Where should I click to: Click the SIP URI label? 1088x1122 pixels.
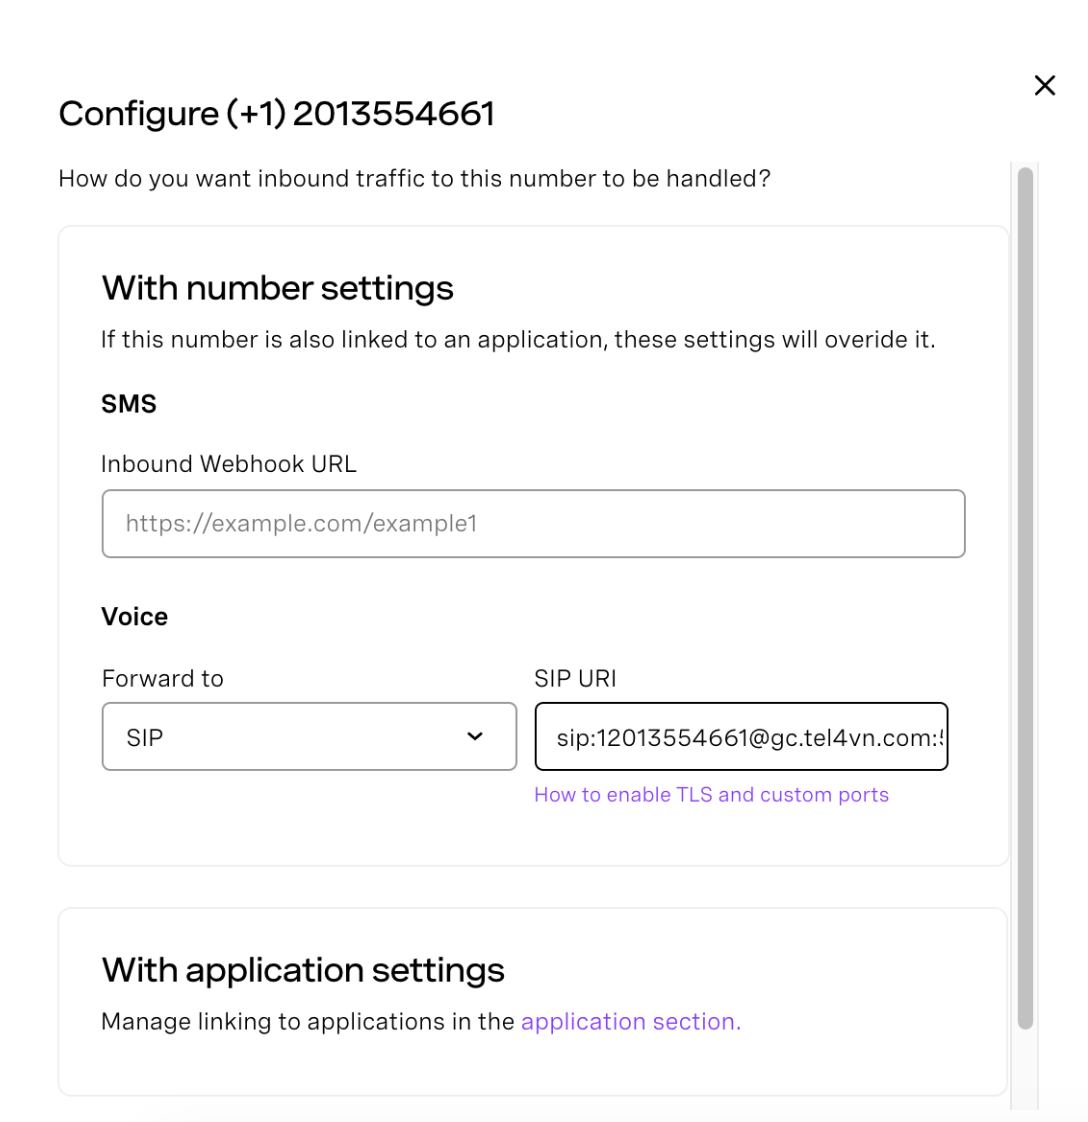[575, 678]
